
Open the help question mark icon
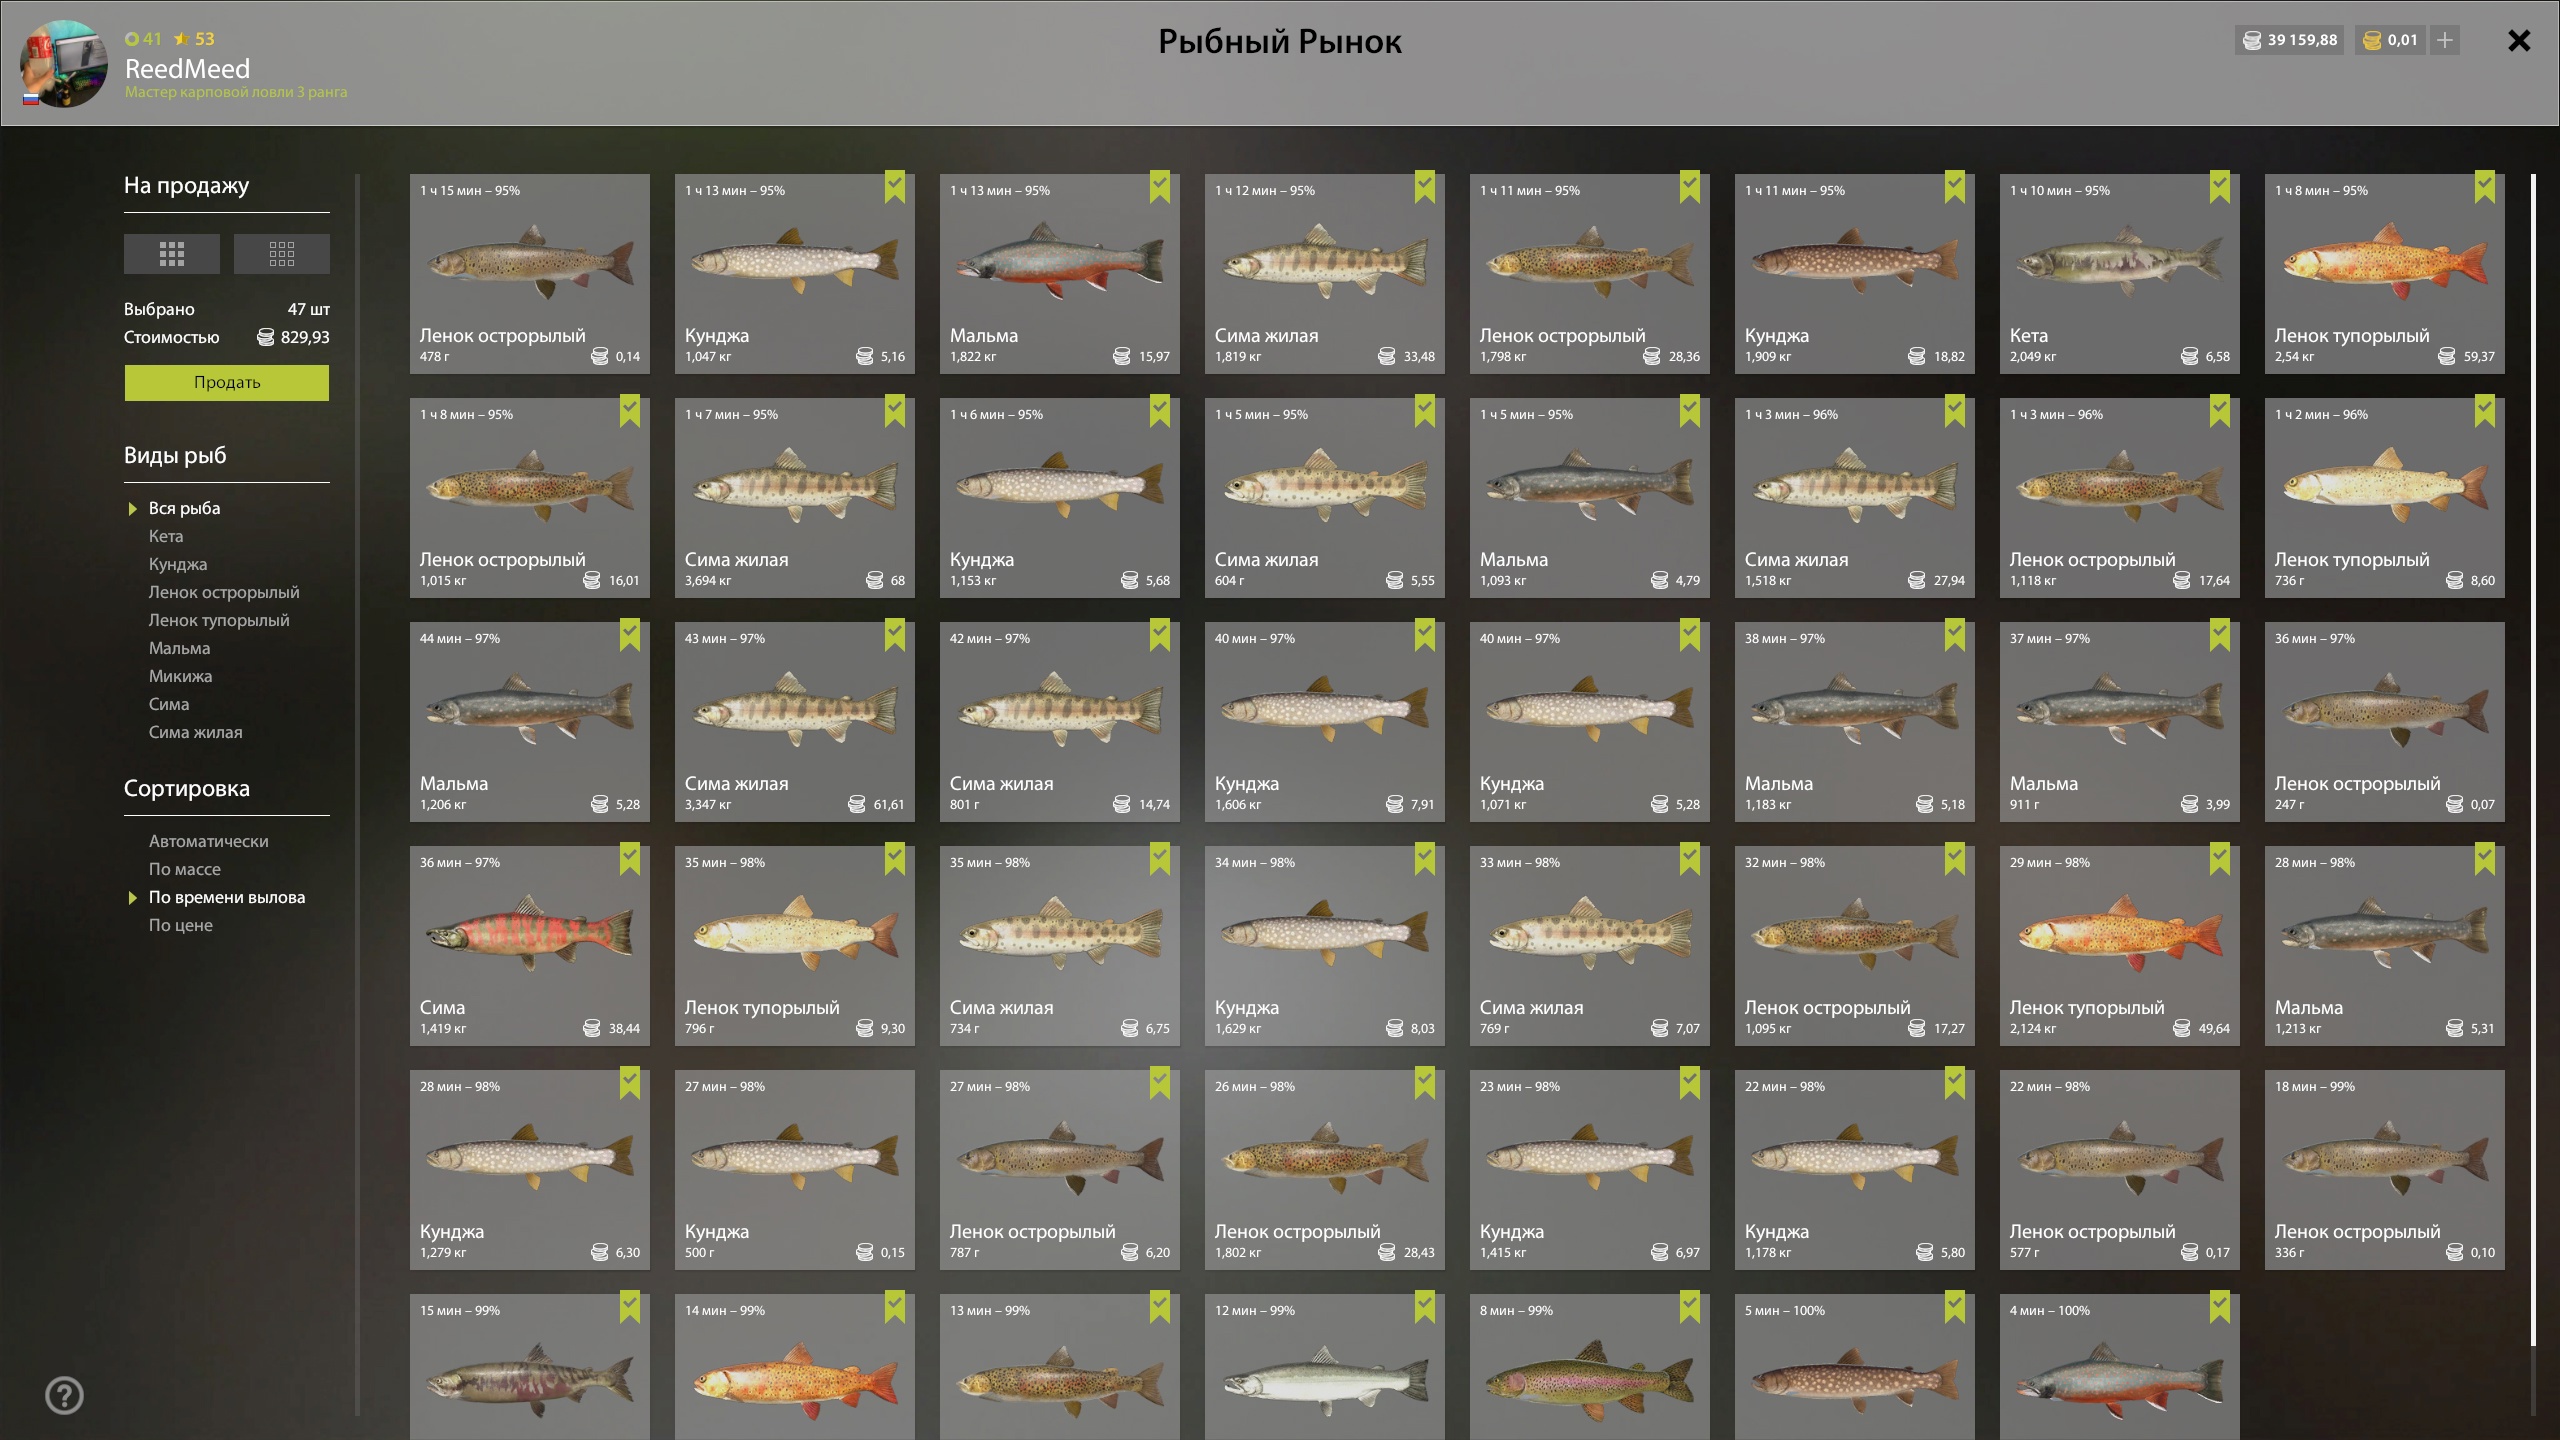pyautogui.click(x=65, y=1395)
